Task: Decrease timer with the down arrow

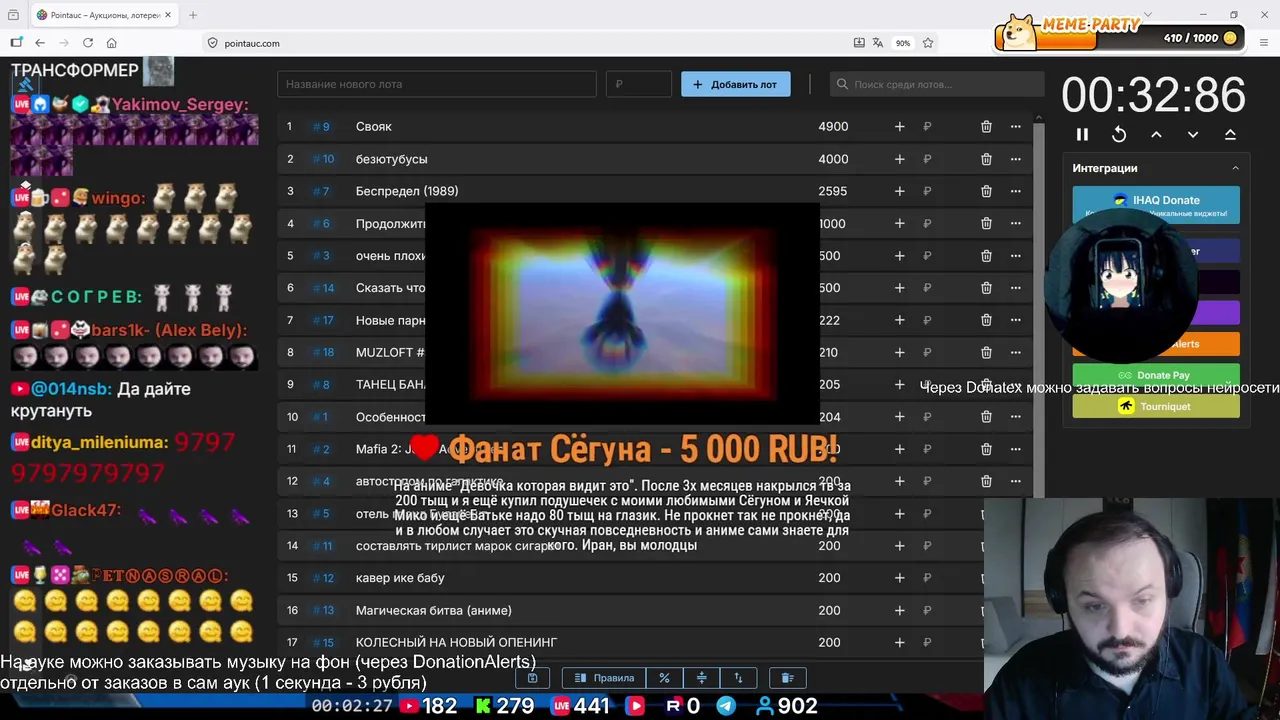Action: 1193,134
